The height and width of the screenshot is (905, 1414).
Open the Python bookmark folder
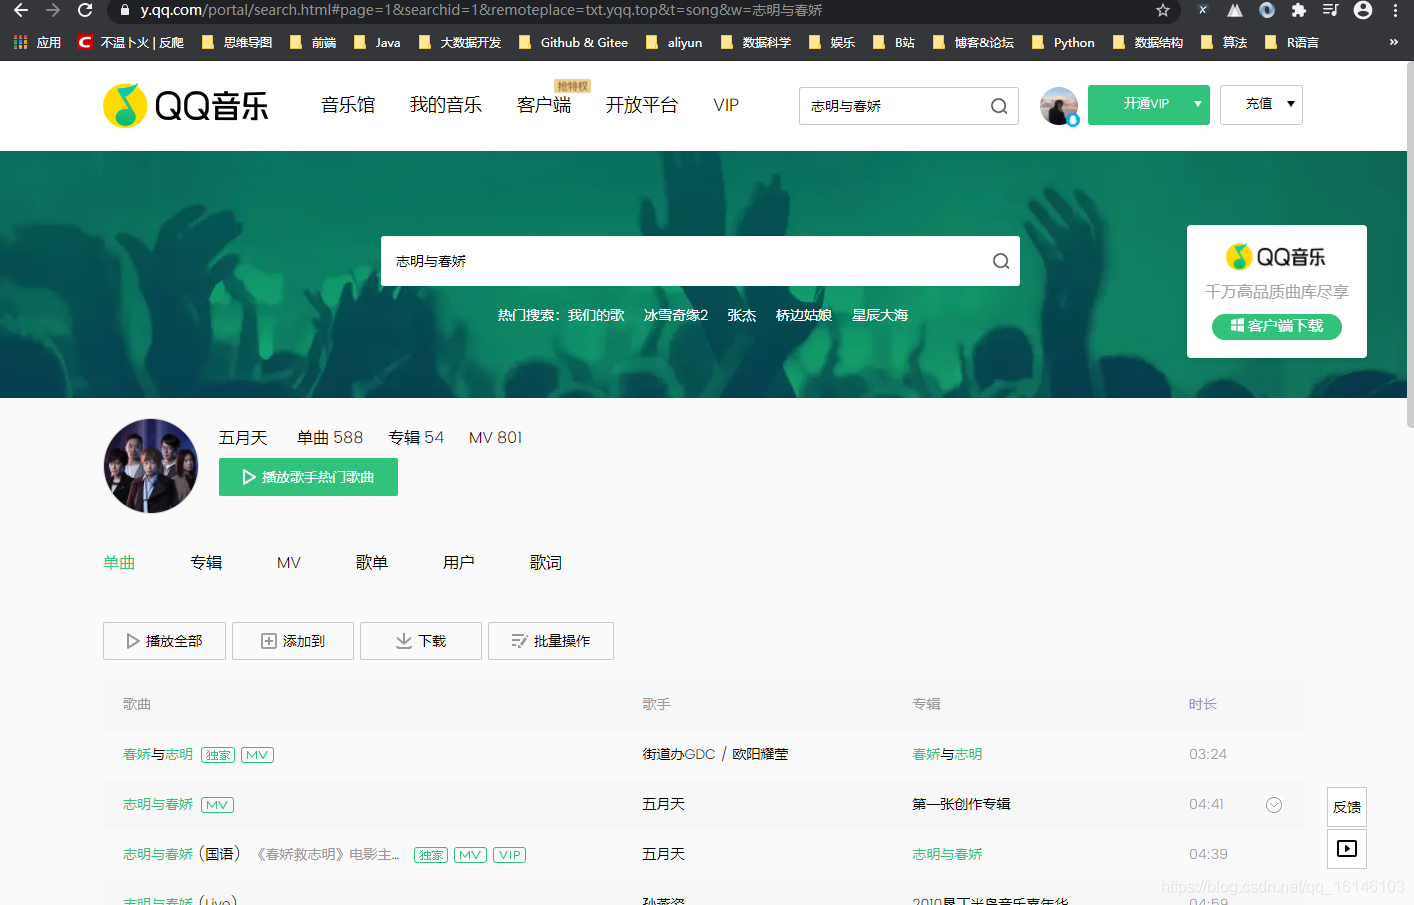(x=1063, y=42)
